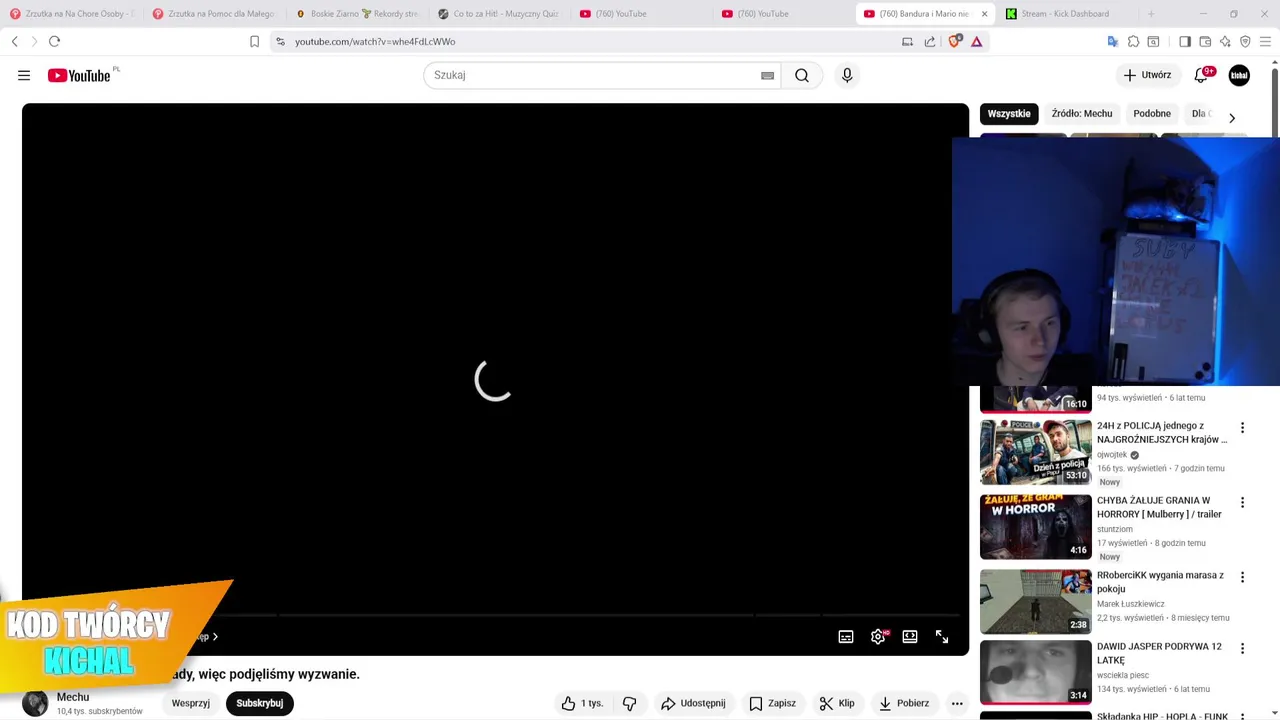Image resolution: width=1280 pixels, height=720 pixels.
Task: Open the extensions puzzle icon
Action: point(1133,41)
